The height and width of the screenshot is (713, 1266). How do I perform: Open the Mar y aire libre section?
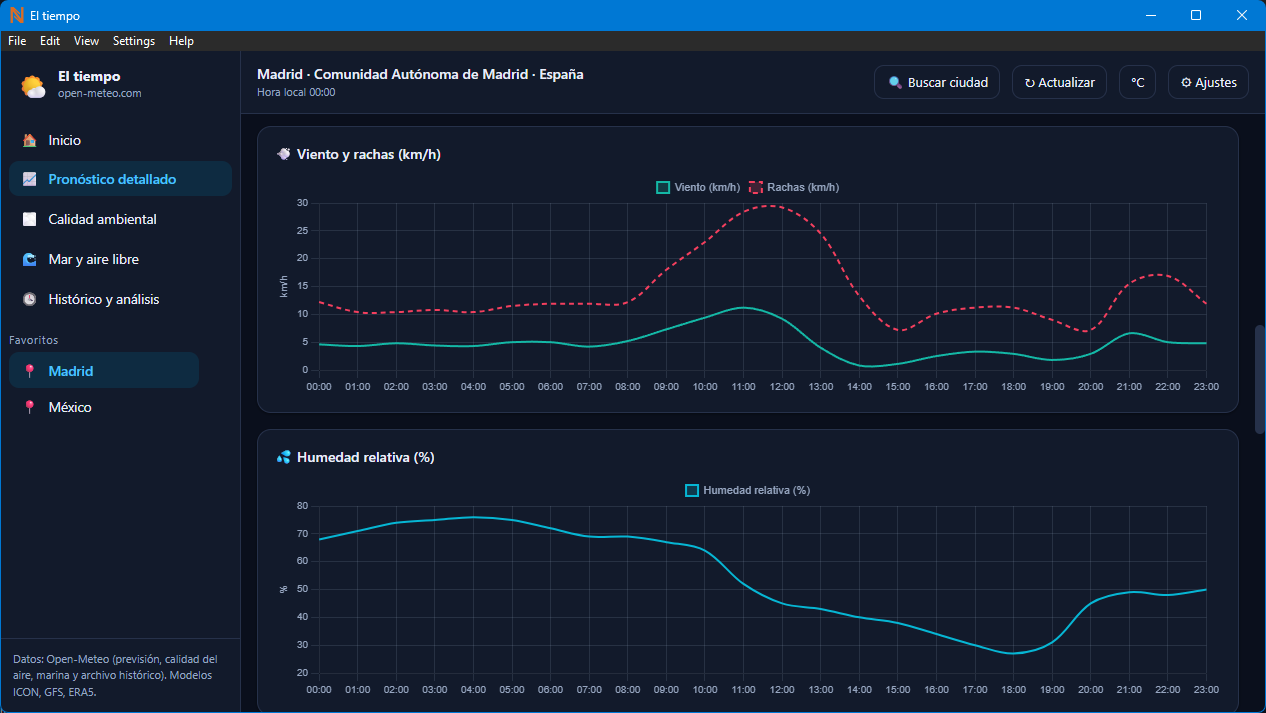(x=120, y=259)
